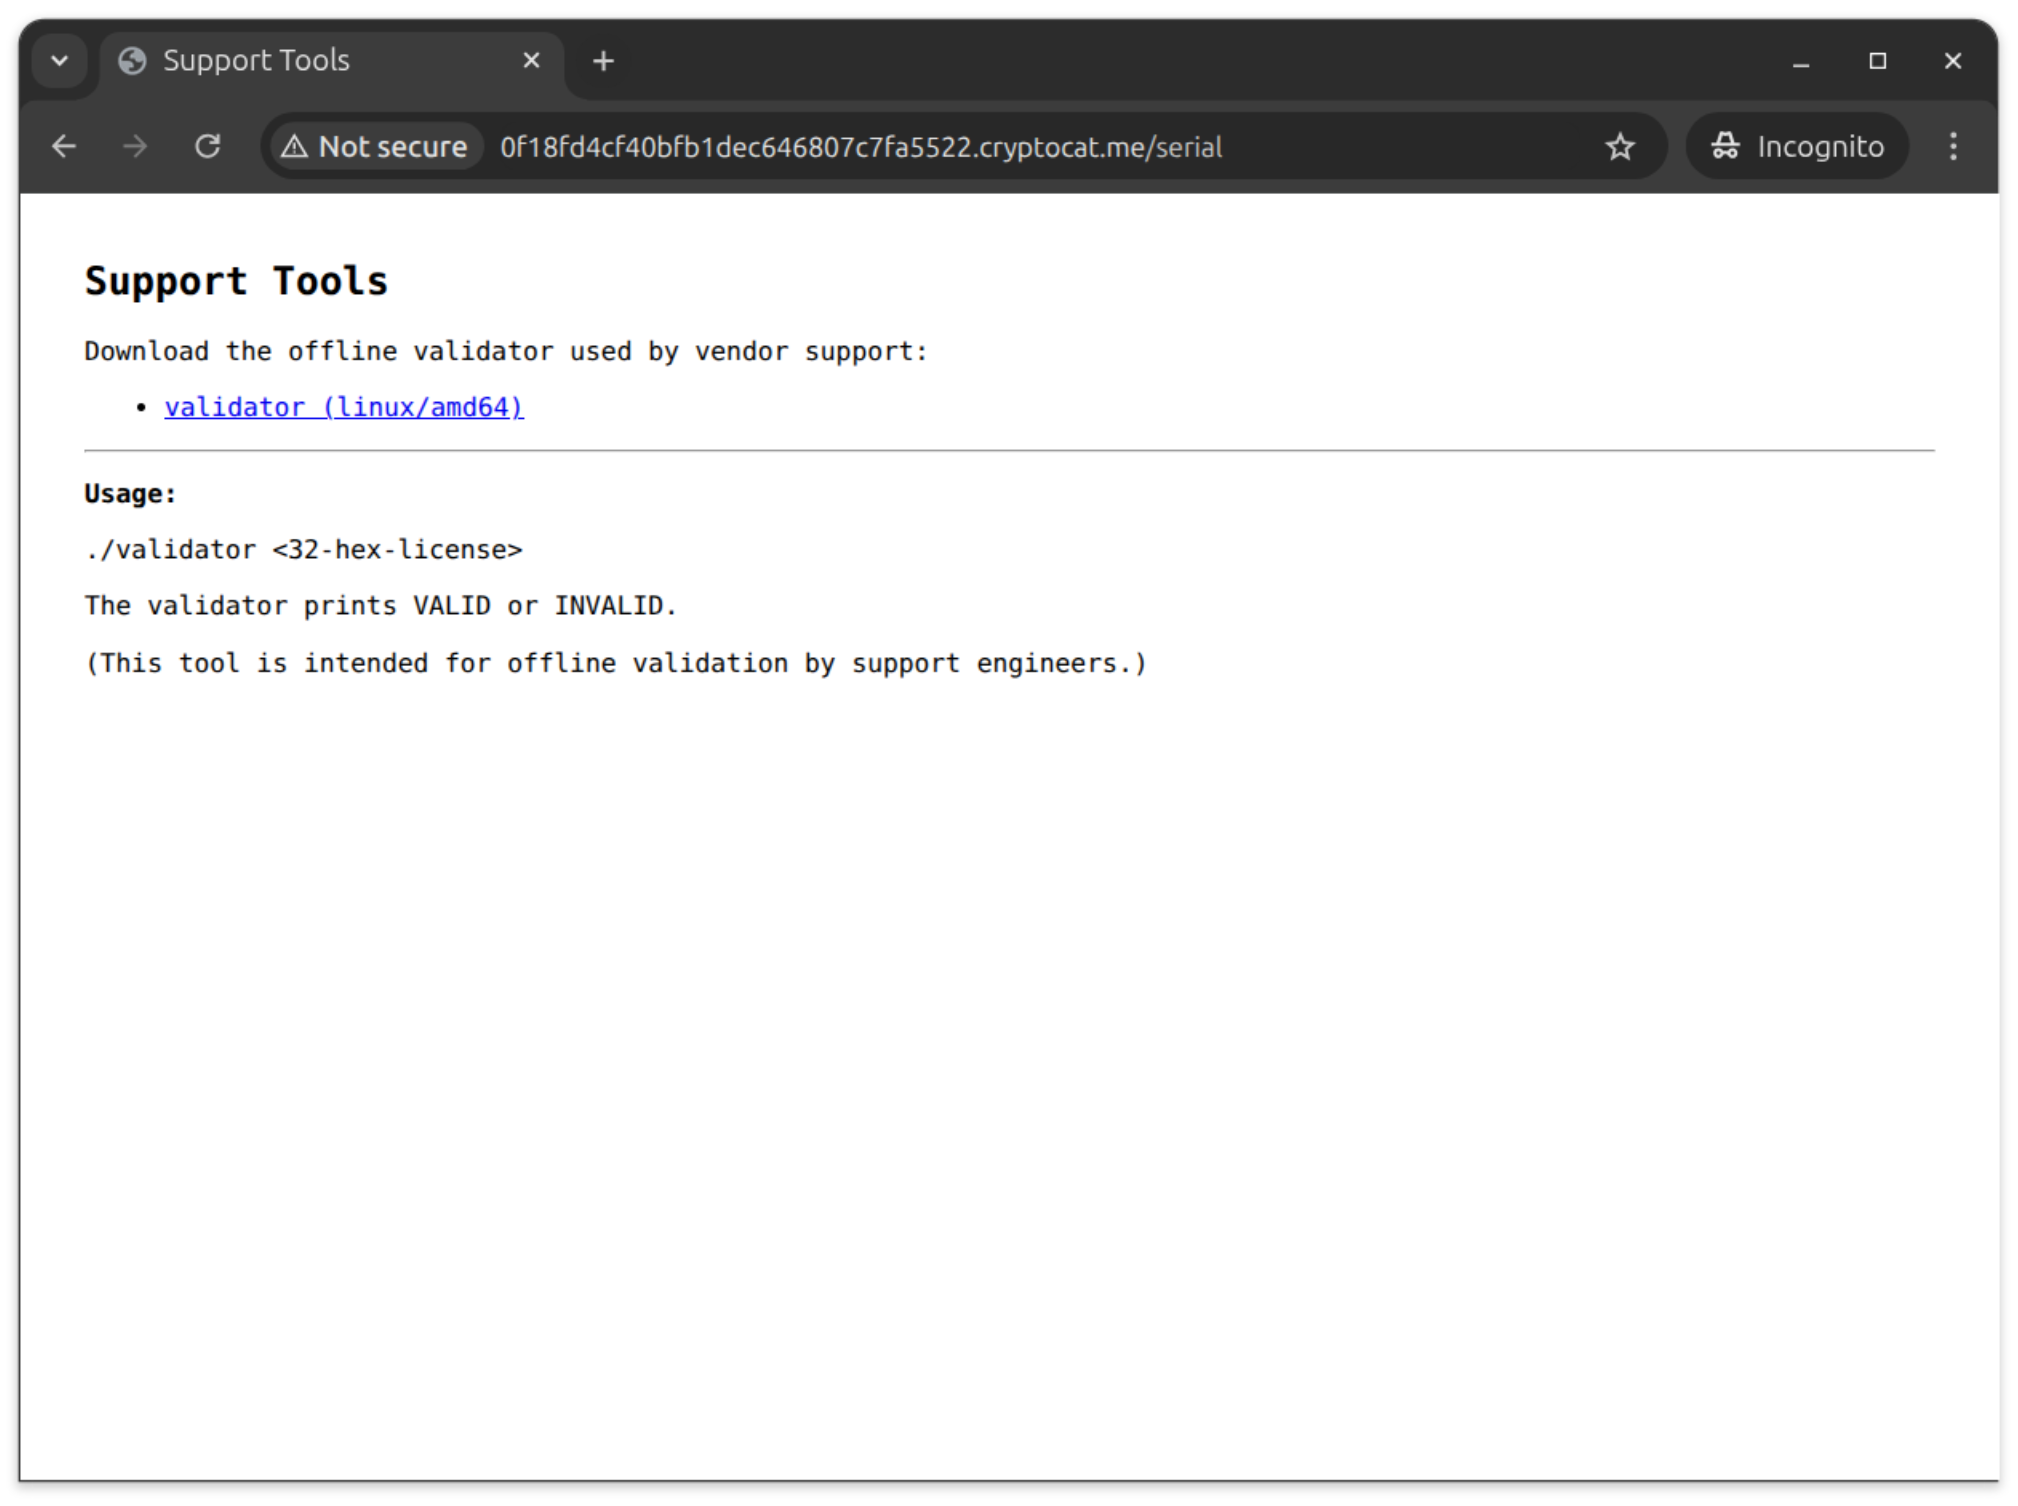The image size is (2018, 1506).
Task: Click the back navigation arrow
Action: (64, 147)
